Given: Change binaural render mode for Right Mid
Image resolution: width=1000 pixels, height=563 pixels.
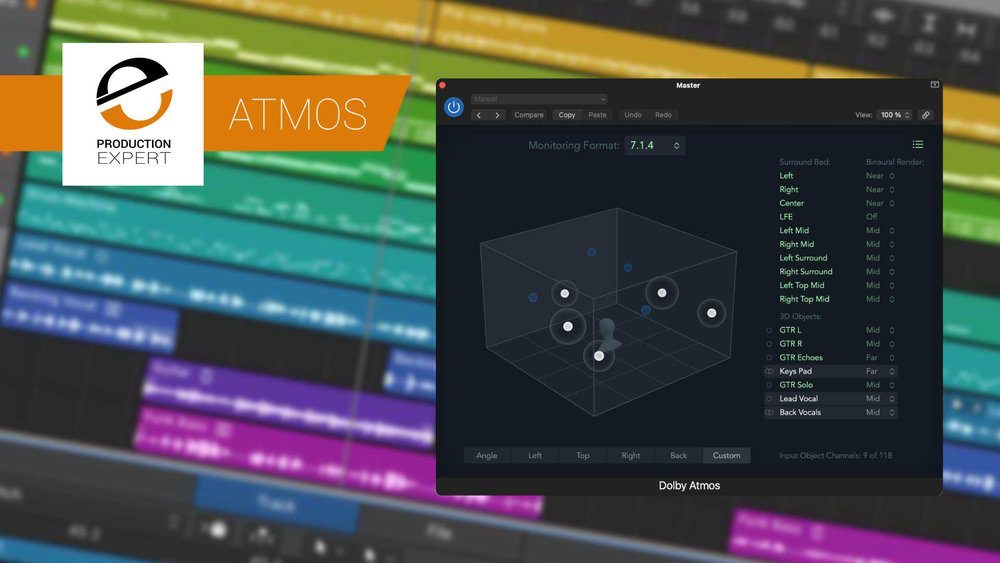Looking at the screenshot, I should point(880,244).
